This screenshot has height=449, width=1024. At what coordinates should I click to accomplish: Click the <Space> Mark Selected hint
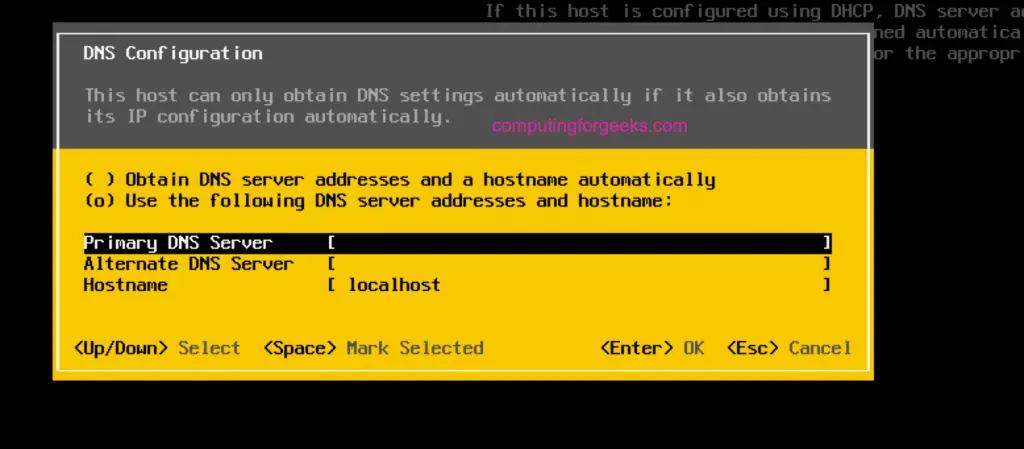[373, 348]
